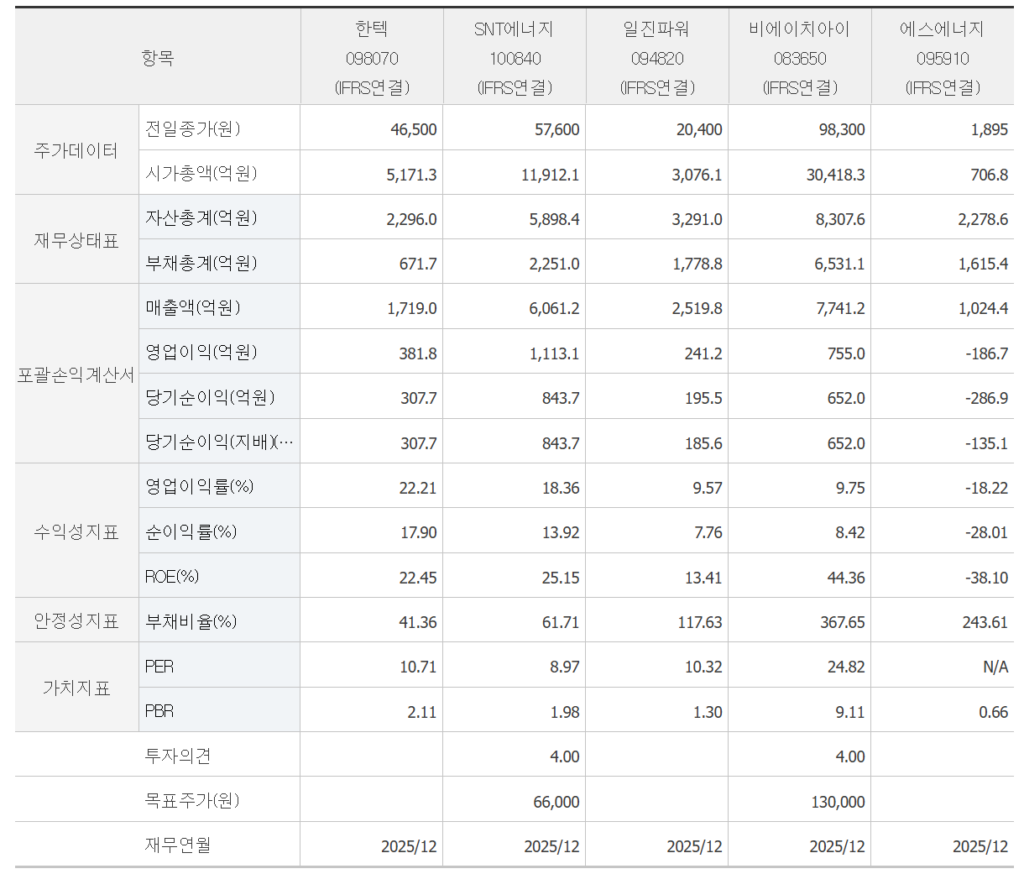
Task: Select total assets value 8,307.6
Action: 840,219
